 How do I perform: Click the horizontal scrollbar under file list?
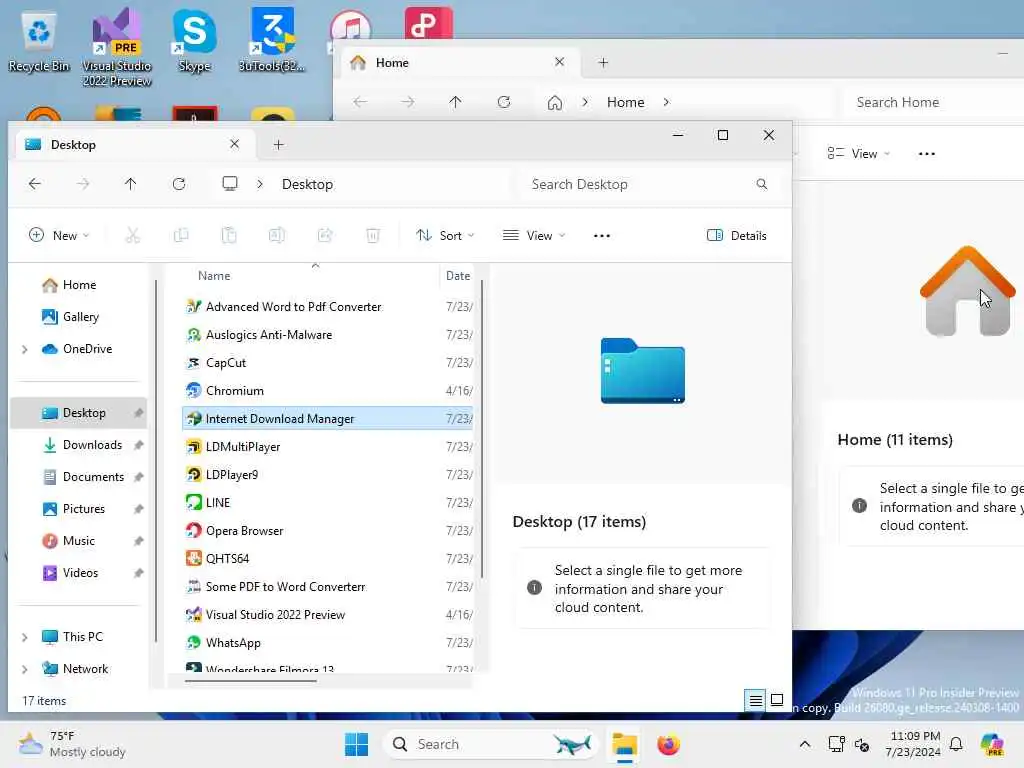[251, 680]
